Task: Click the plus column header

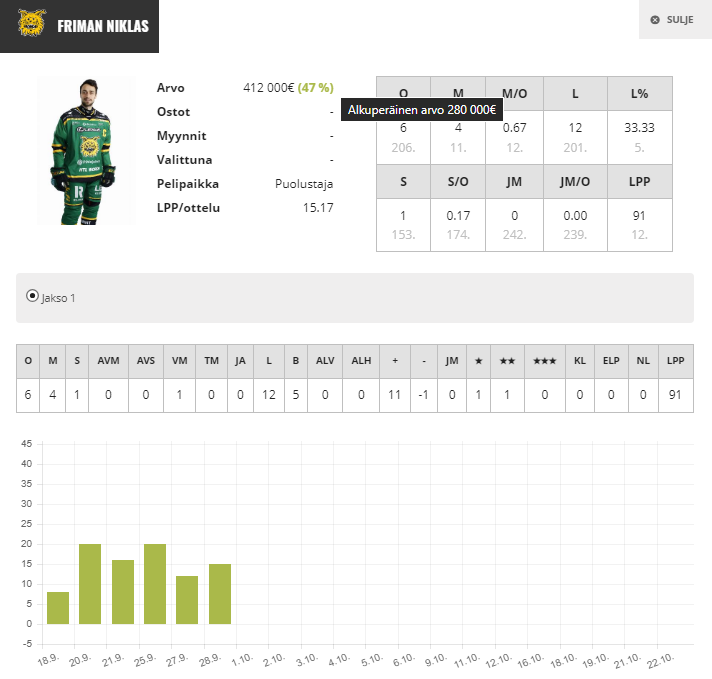Action: tap(395, 361)
